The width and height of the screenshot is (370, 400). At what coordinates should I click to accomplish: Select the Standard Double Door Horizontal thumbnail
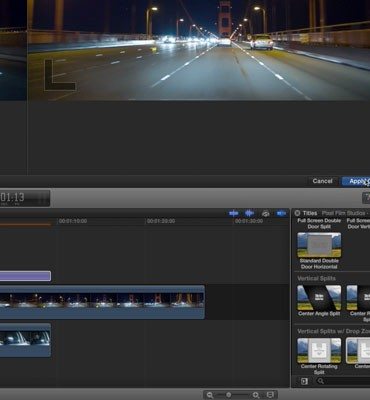click(319, 245)
